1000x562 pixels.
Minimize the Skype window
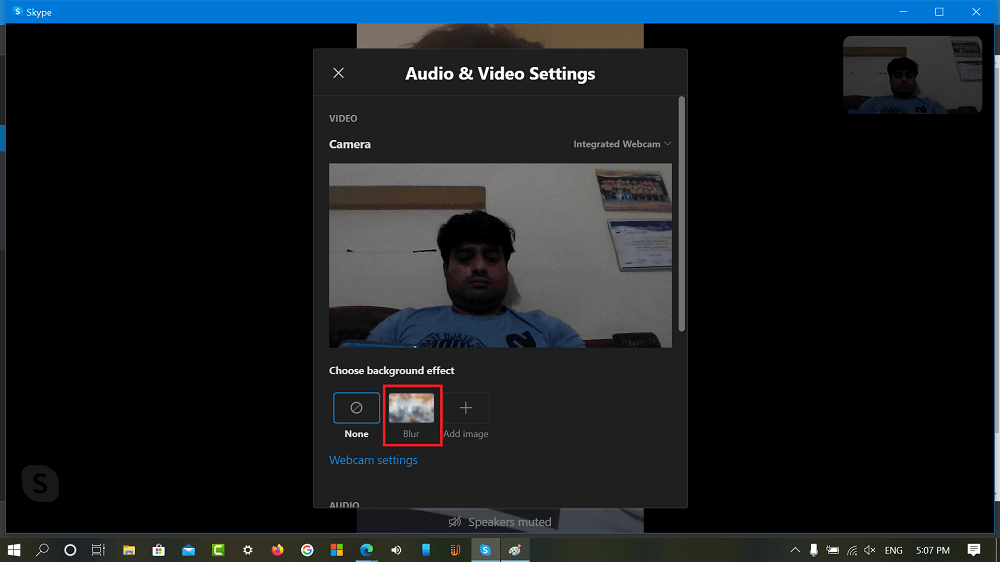(x=903, y=11)
